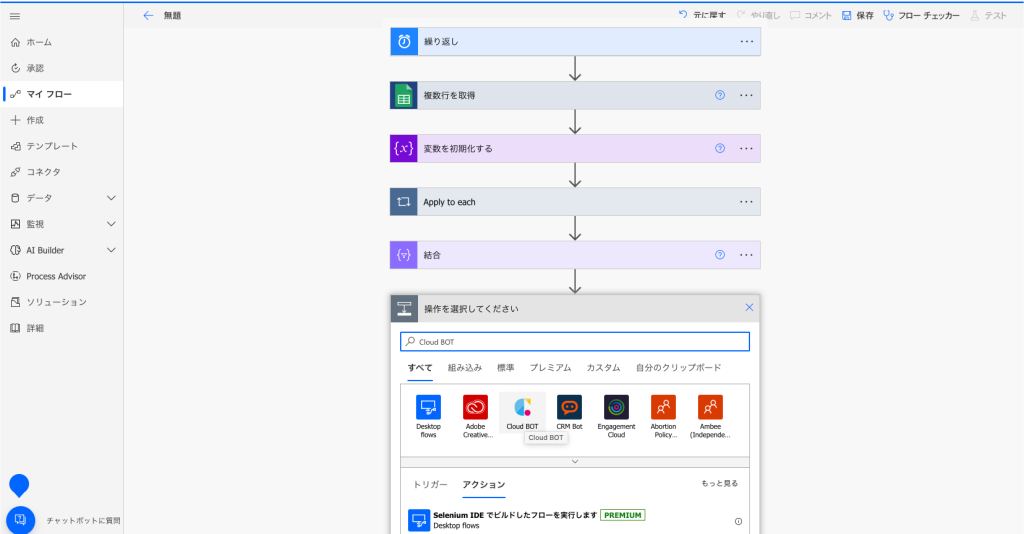
Task: Select the CRM Bot connector
Action: pyautogui.click(x=569, y=408)
